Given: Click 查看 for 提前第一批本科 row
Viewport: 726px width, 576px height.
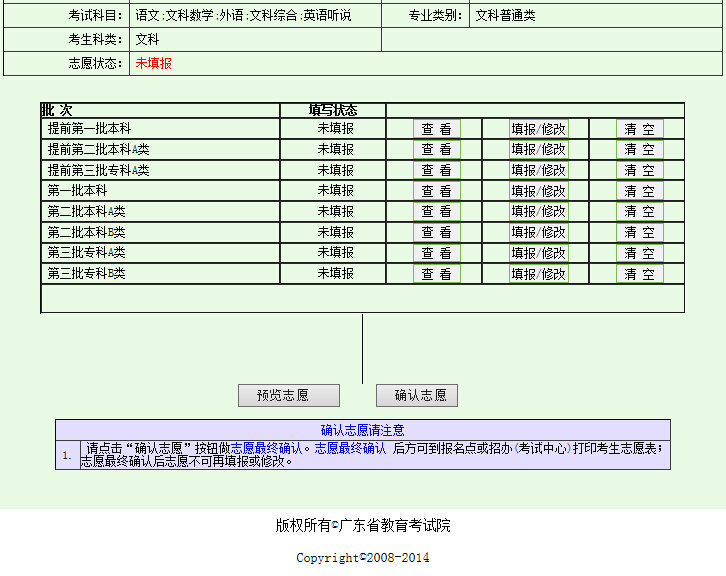Looking at the screenshot, I should [x=436, y=129].
